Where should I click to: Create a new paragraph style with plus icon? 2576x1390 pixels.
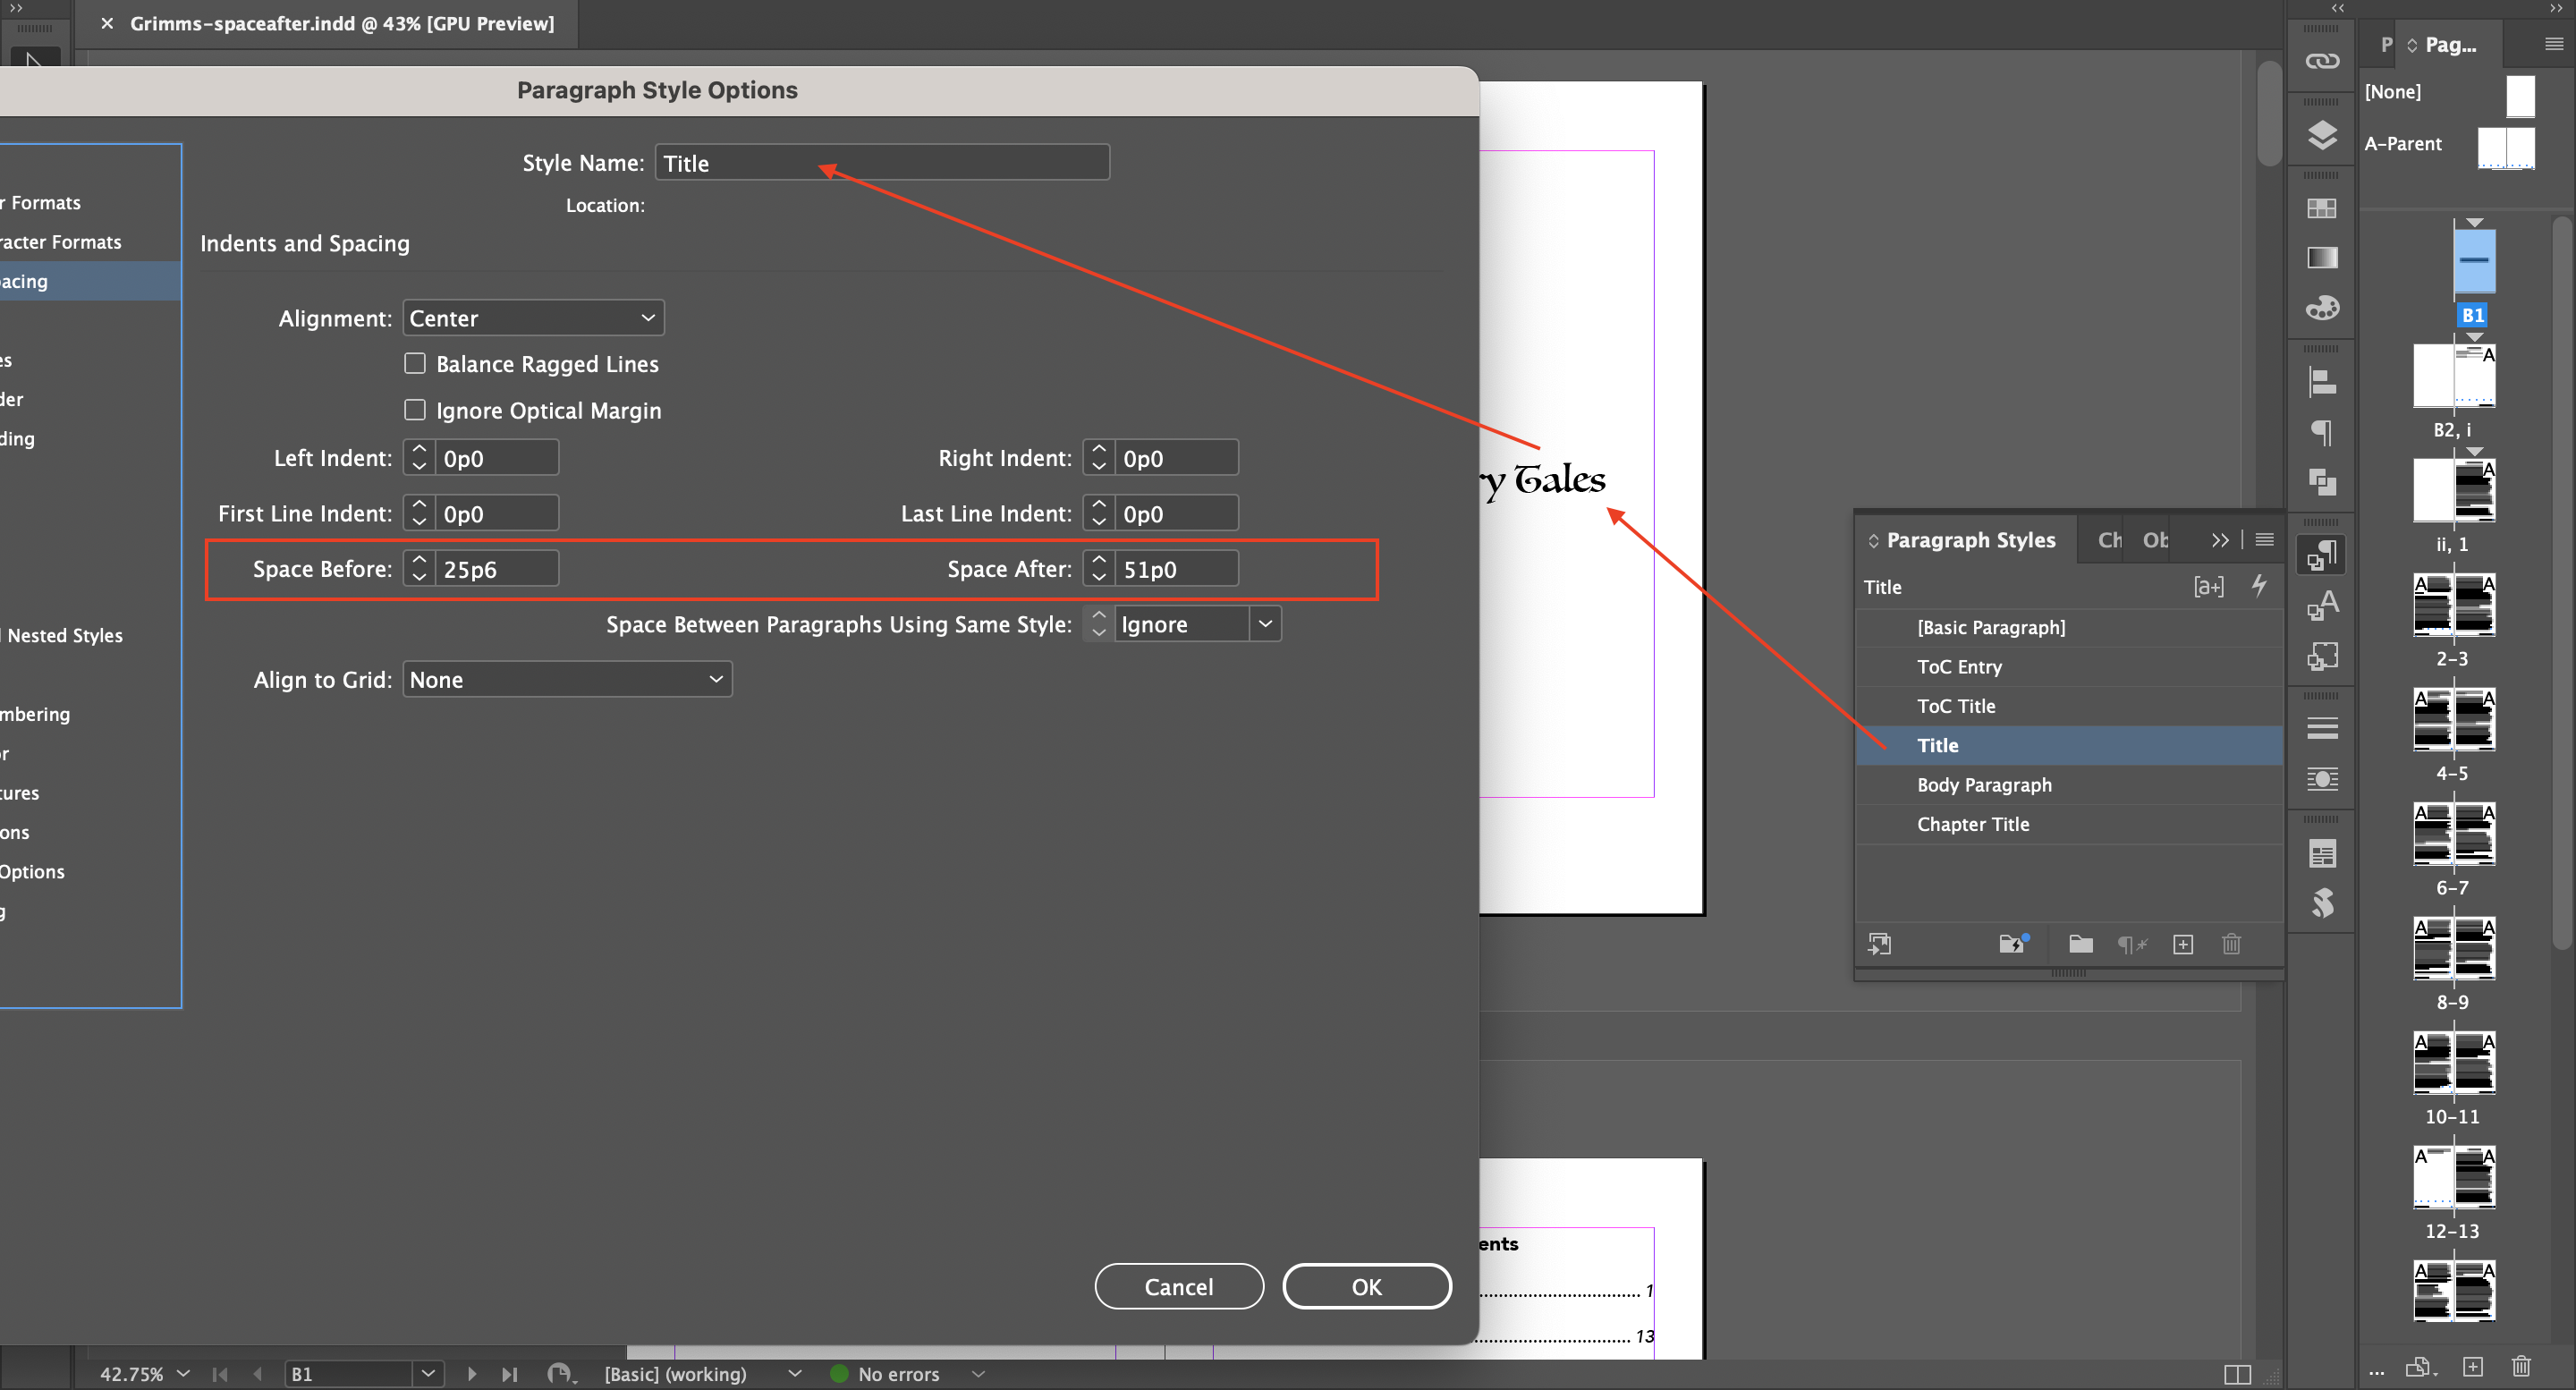(2183, 944)
